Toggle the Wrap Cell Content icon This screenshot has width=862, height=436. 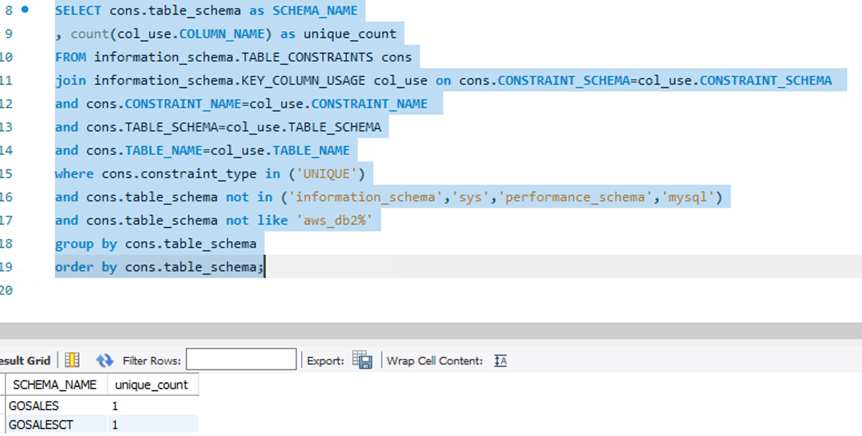point(500,360)
